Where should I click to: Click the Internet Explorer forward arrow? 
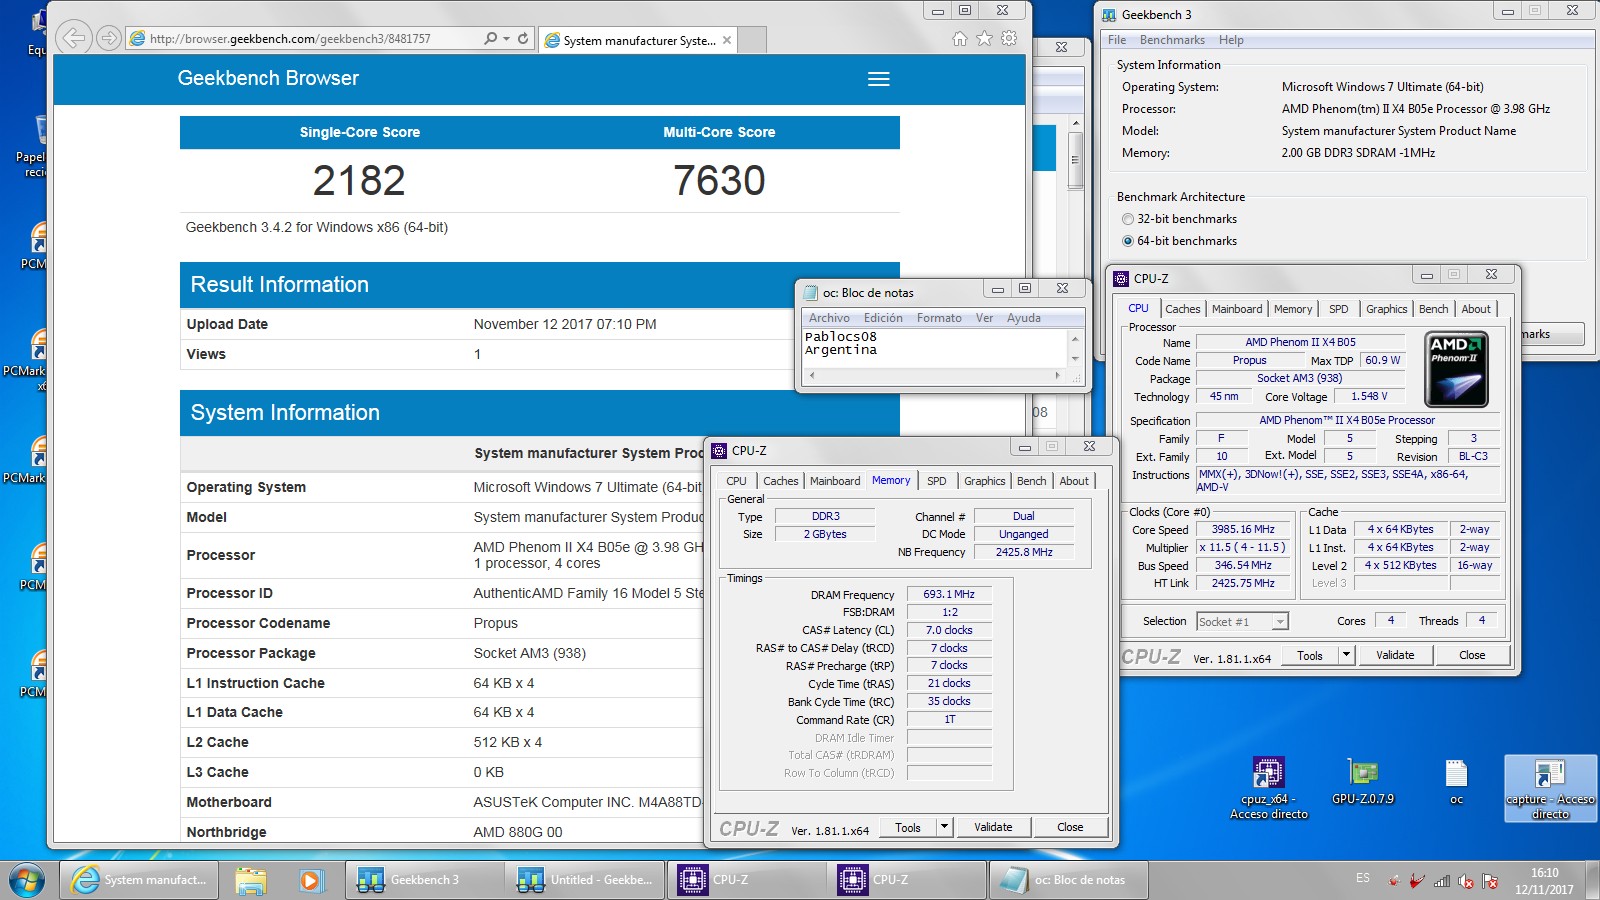pos(108,38)
